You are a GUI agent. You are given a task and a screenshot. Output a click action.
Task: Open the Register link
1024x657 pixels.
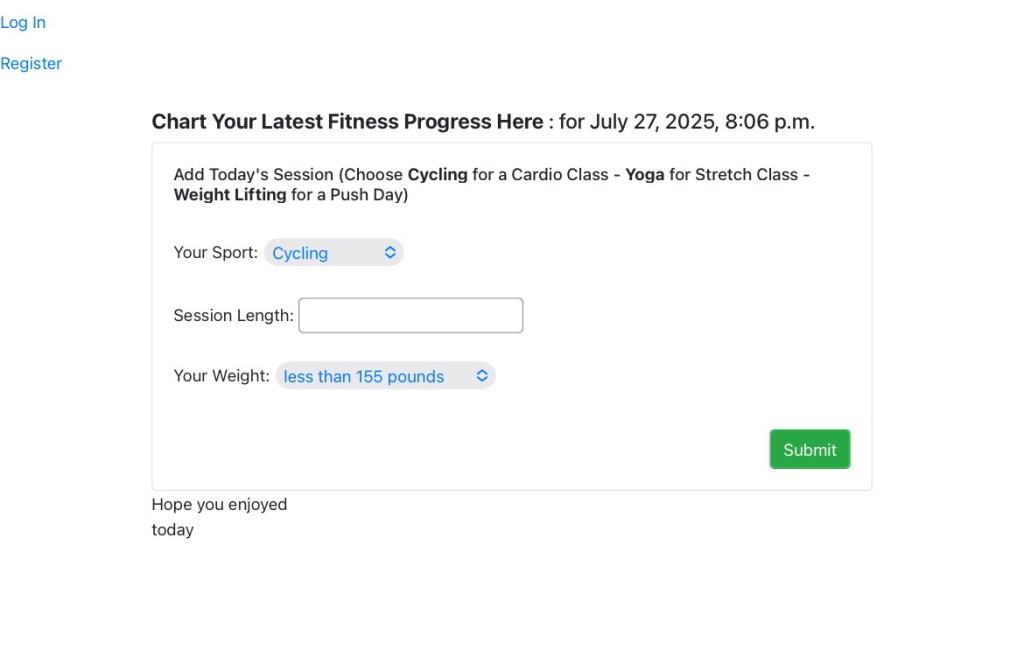click(31, 63)
